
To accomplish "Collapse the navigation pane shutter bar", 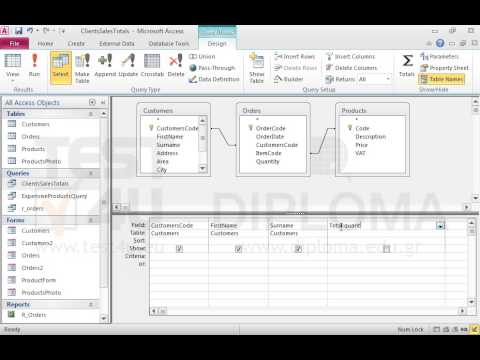I will click(x=103, y=102).
